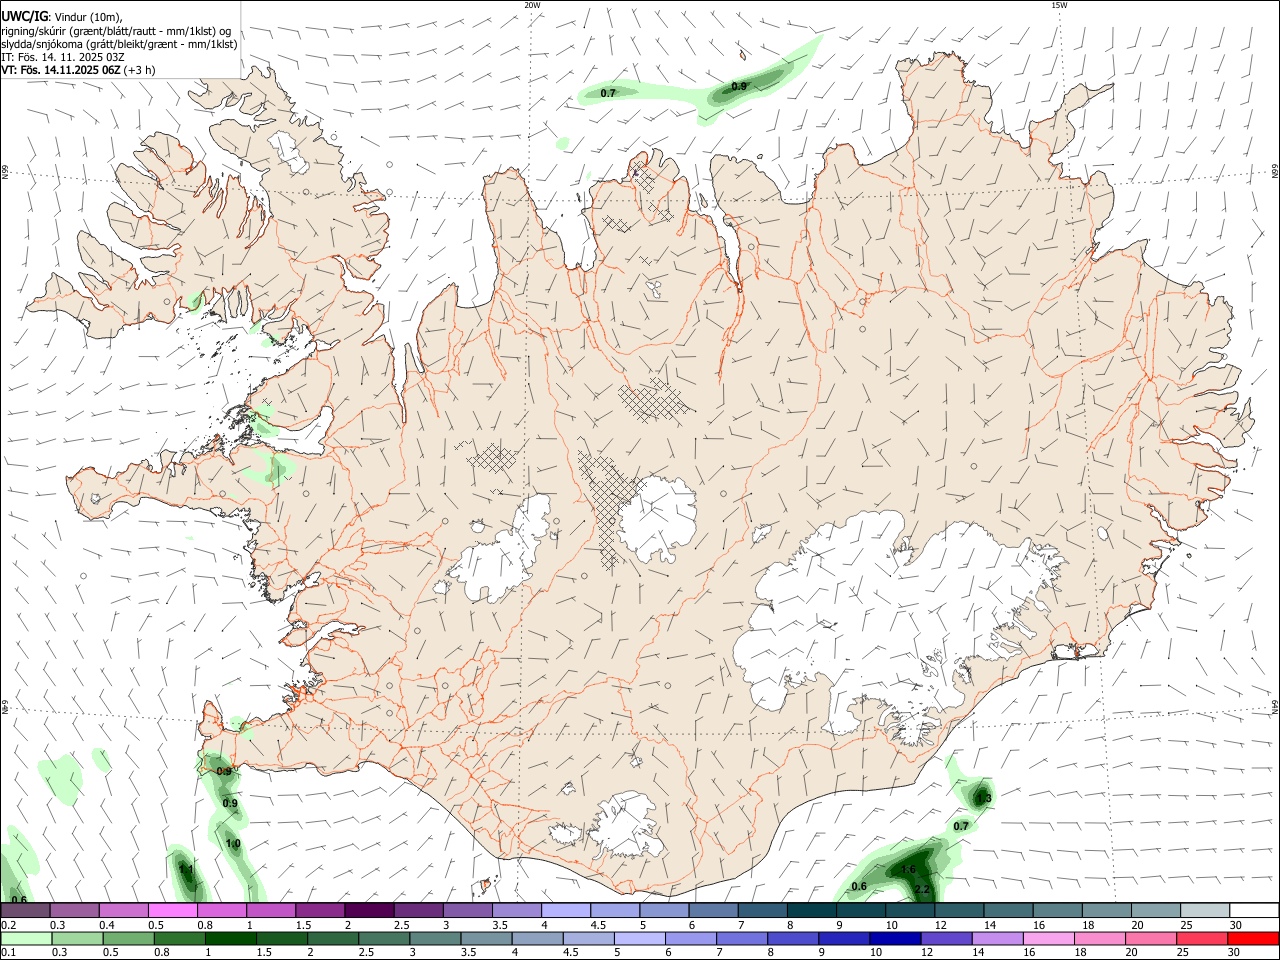The image size is (1280, 960).
Task: Click the '1.1' precipitation value
Action: pos(186,869)
